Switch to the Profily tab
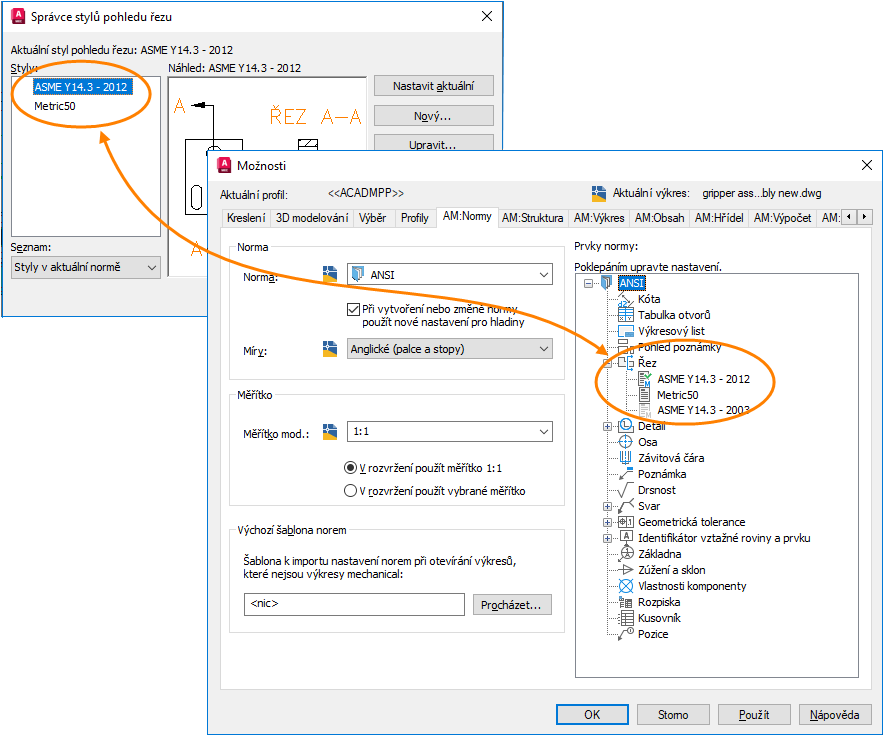 (415, 218)
